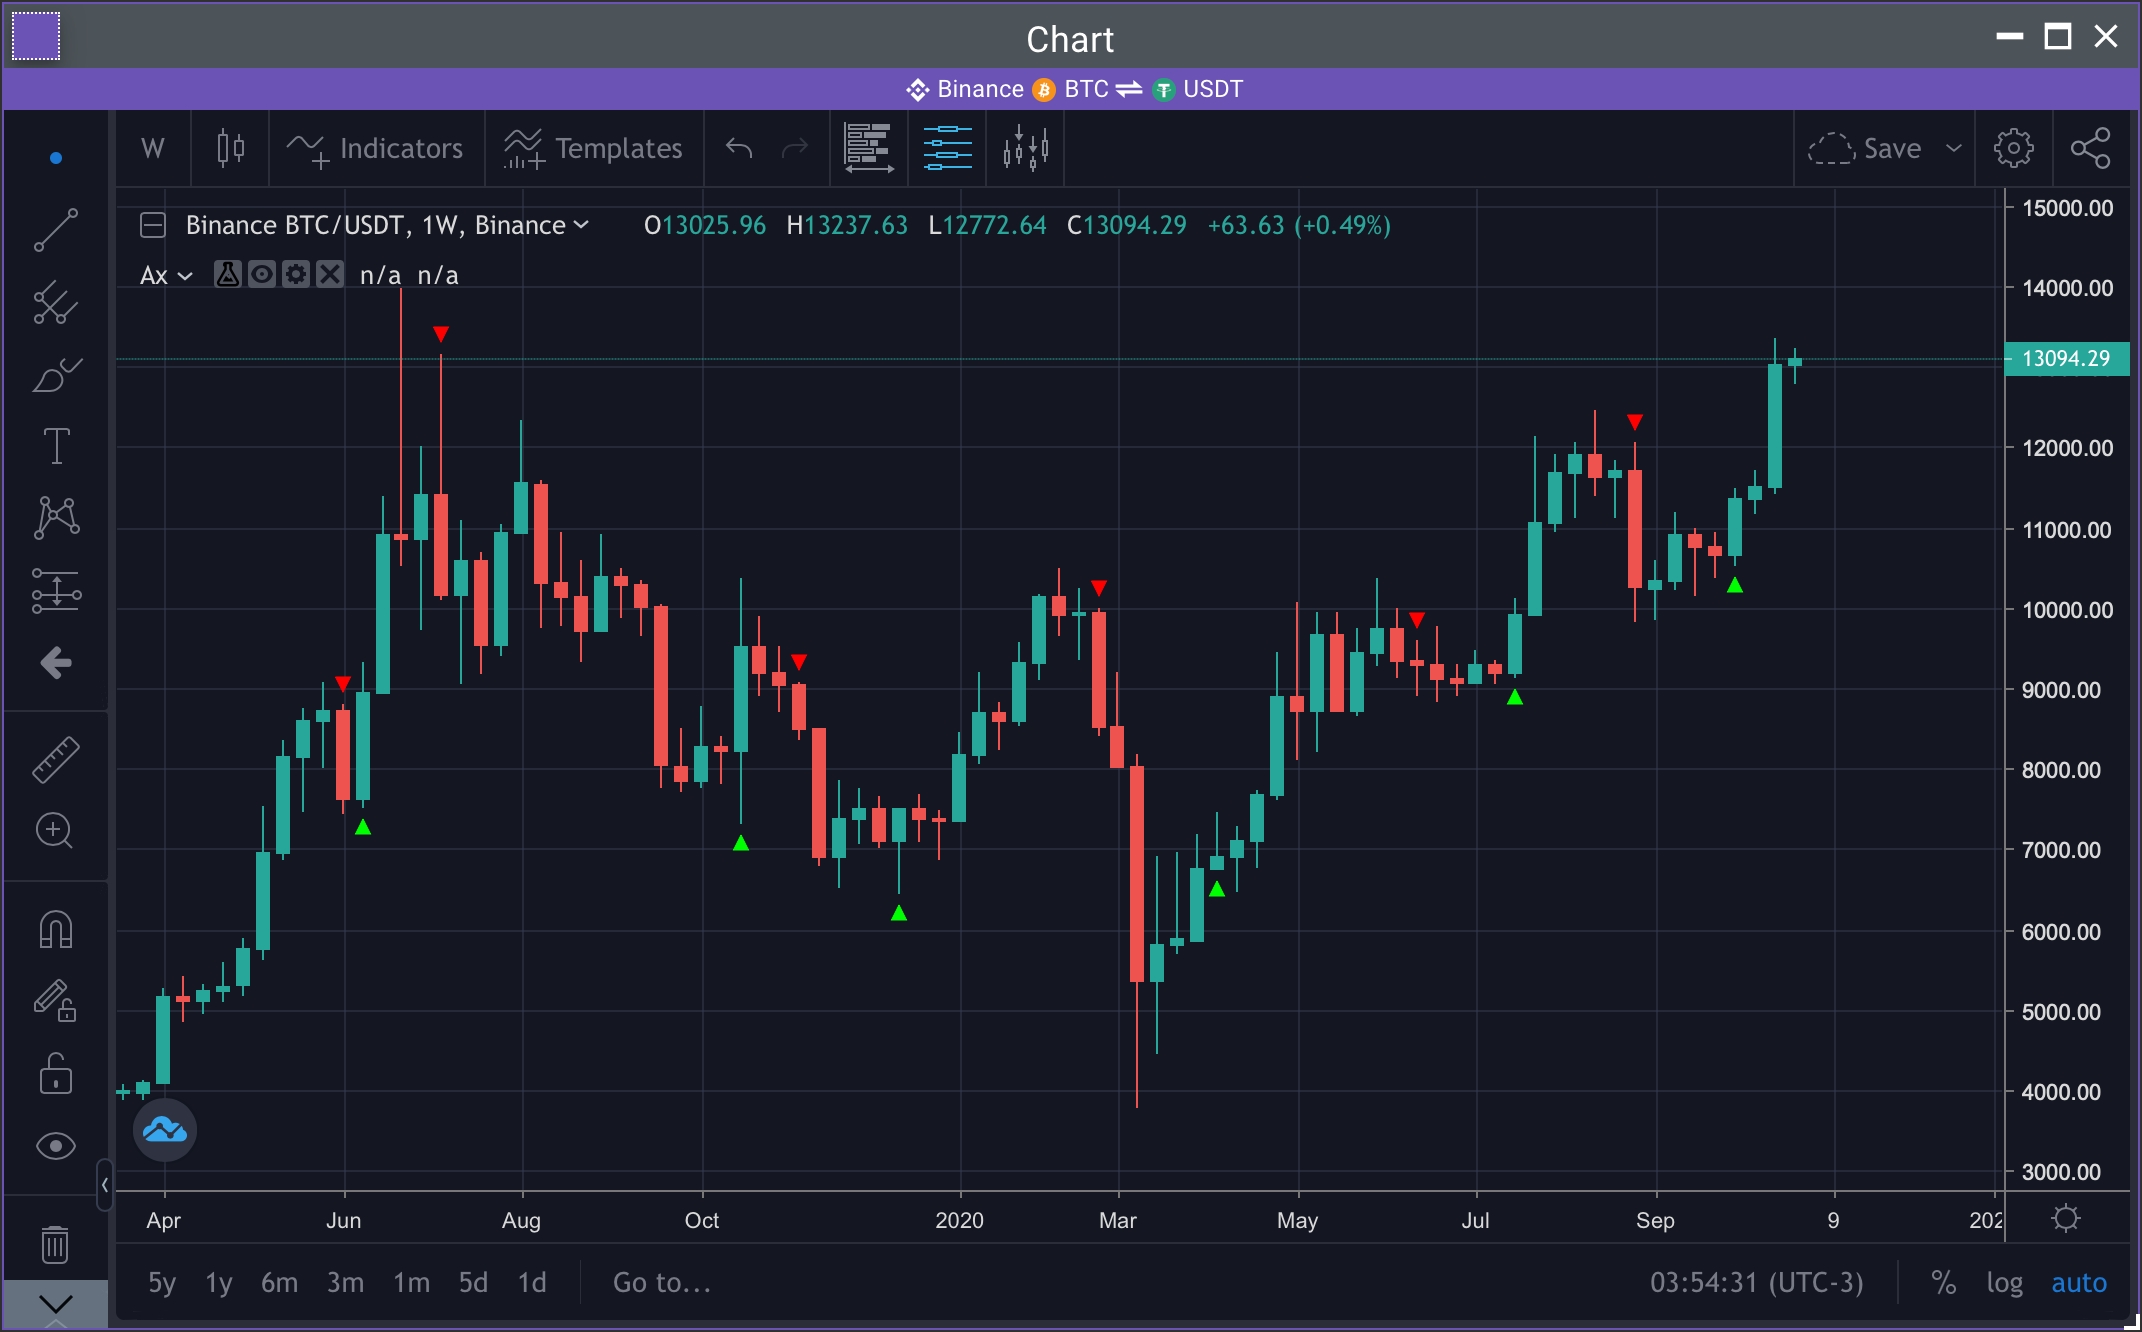Select the trend line drawing tool

(55, 230)
